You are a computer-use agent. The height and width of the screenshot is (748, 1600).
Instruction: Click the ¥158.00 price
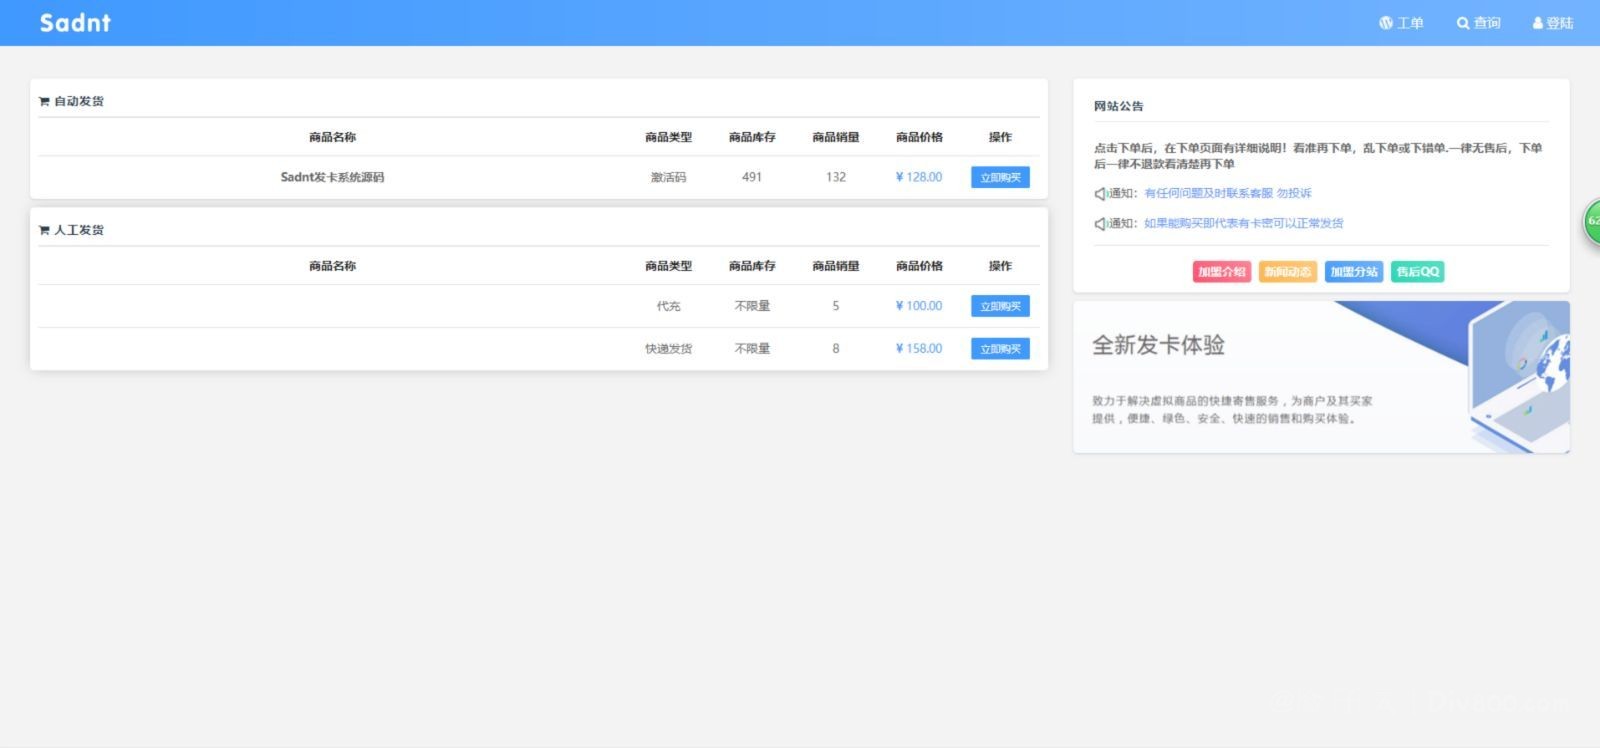pyautogui.click(x=918, y=349)
